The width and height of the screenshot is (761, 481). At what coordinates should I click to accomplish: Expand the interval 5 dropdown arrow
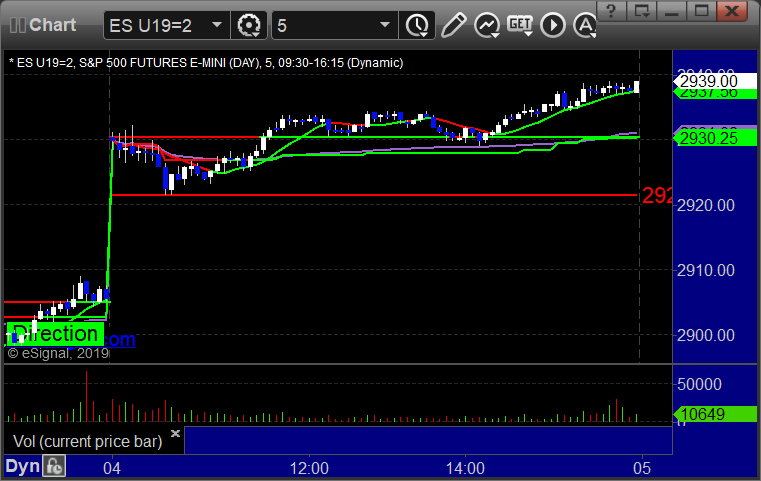(385, 25)
